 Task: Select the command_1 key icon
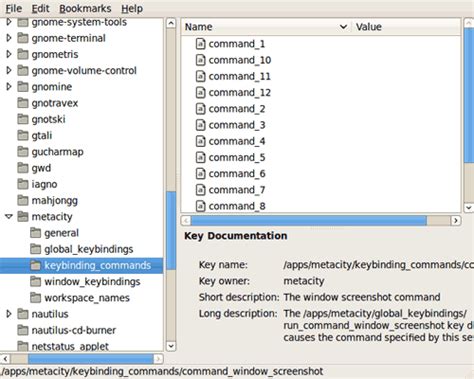(200, 44)
